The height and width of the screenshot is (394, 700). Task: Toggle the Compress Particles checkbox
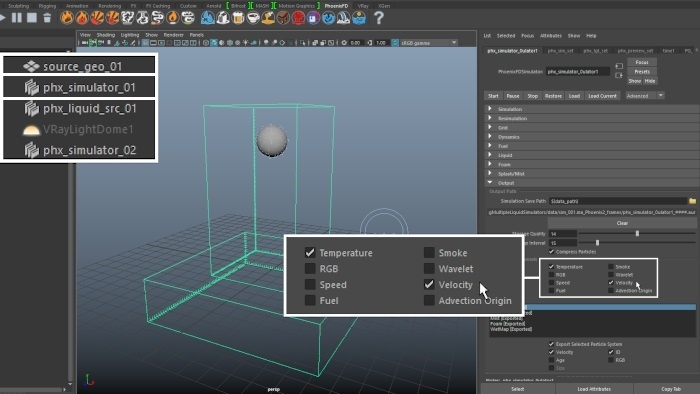552,252
